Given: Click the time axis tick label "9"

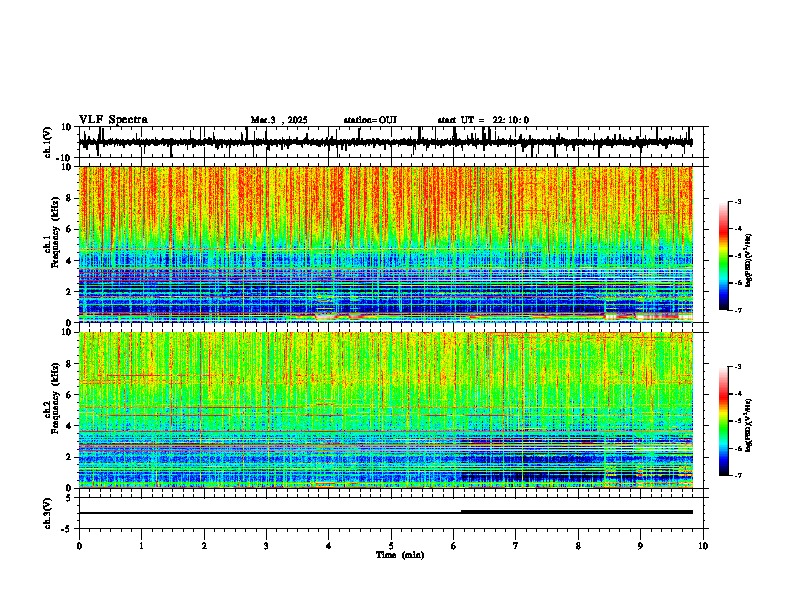Looking at the screenshot, I should click(640, 546).
